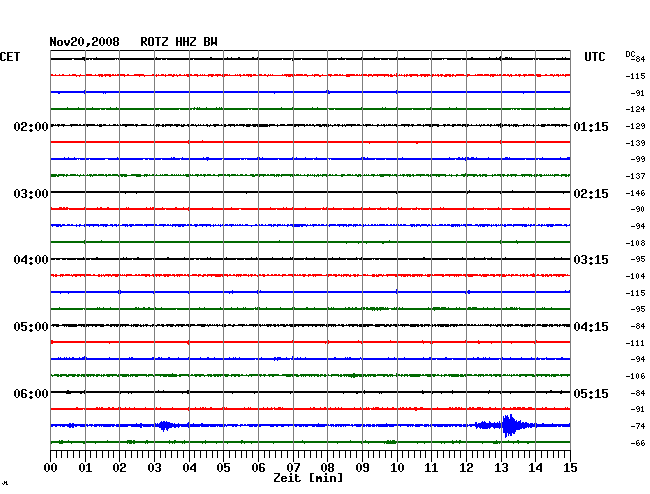The image size is (650, 494).
Task: Click the DC offset value -90
Action: tap(638, 209)
